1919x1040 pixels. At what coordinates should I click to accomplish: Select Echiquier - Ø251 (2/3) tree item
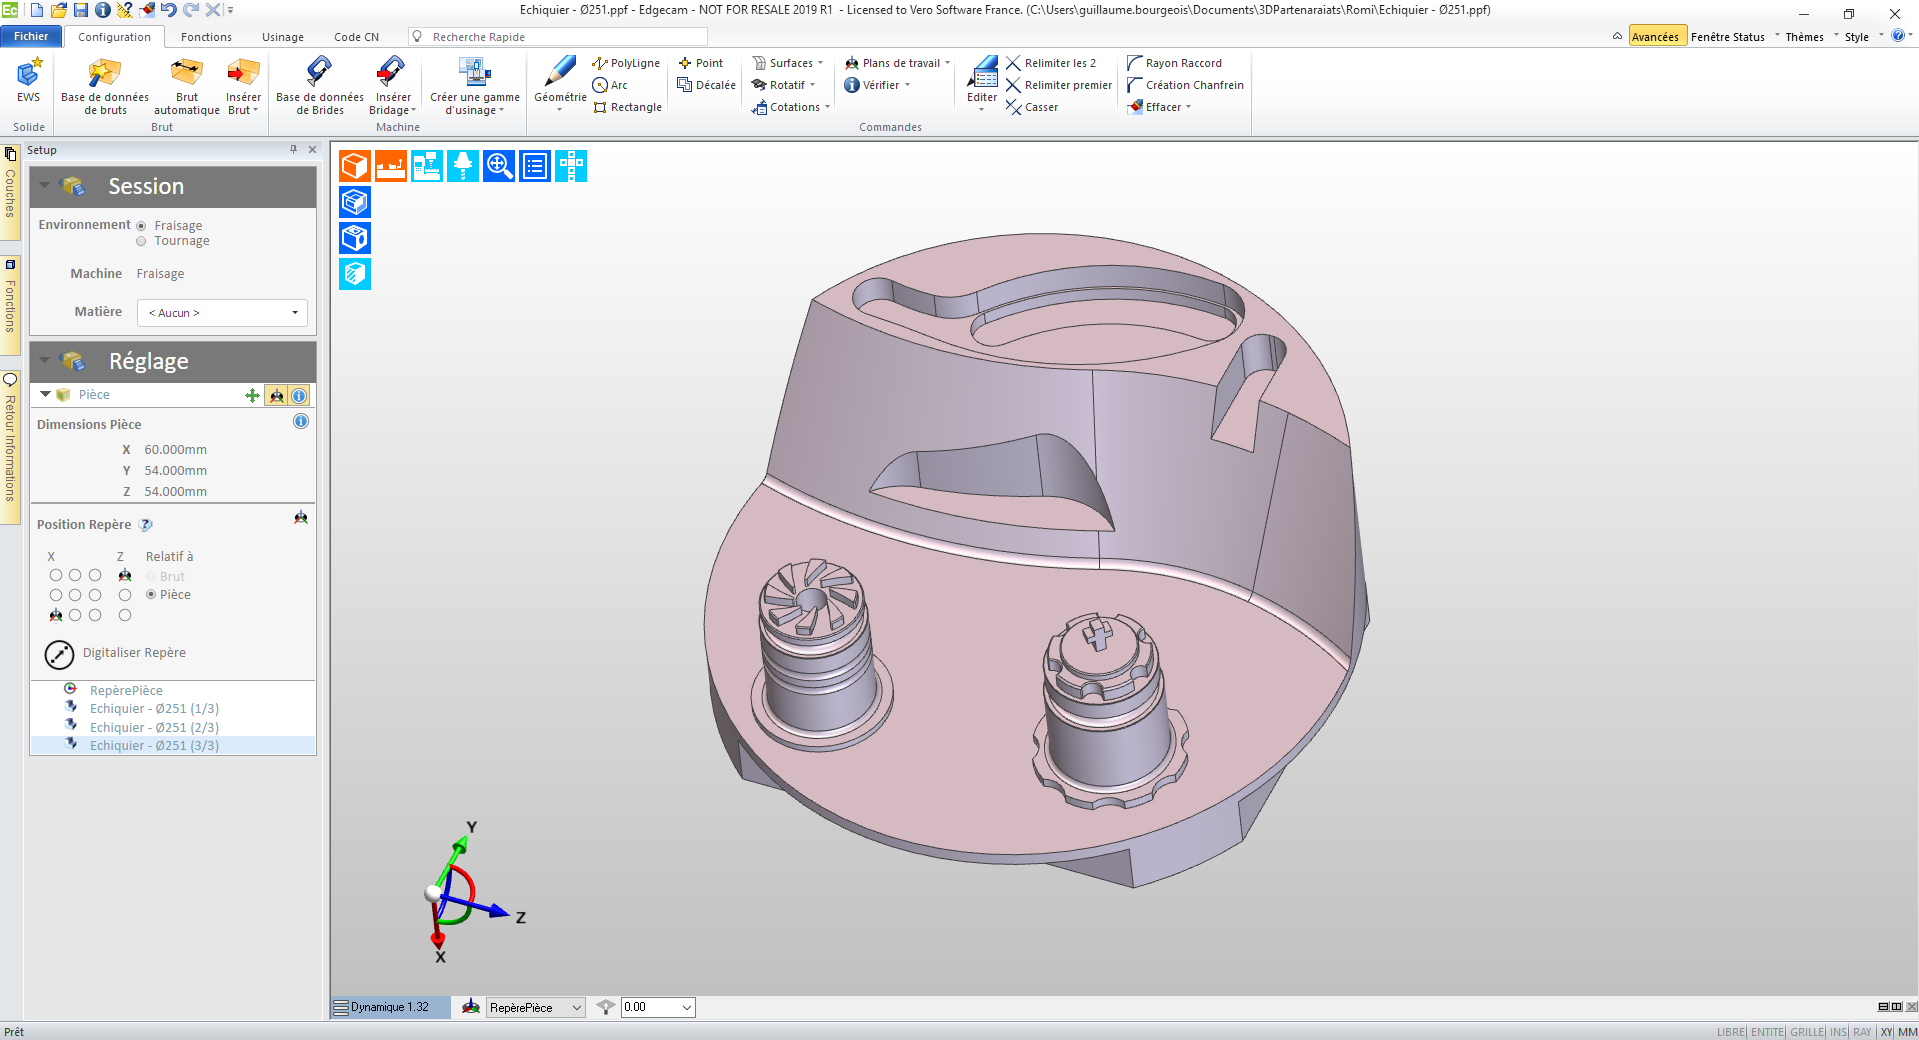(154, 727)
